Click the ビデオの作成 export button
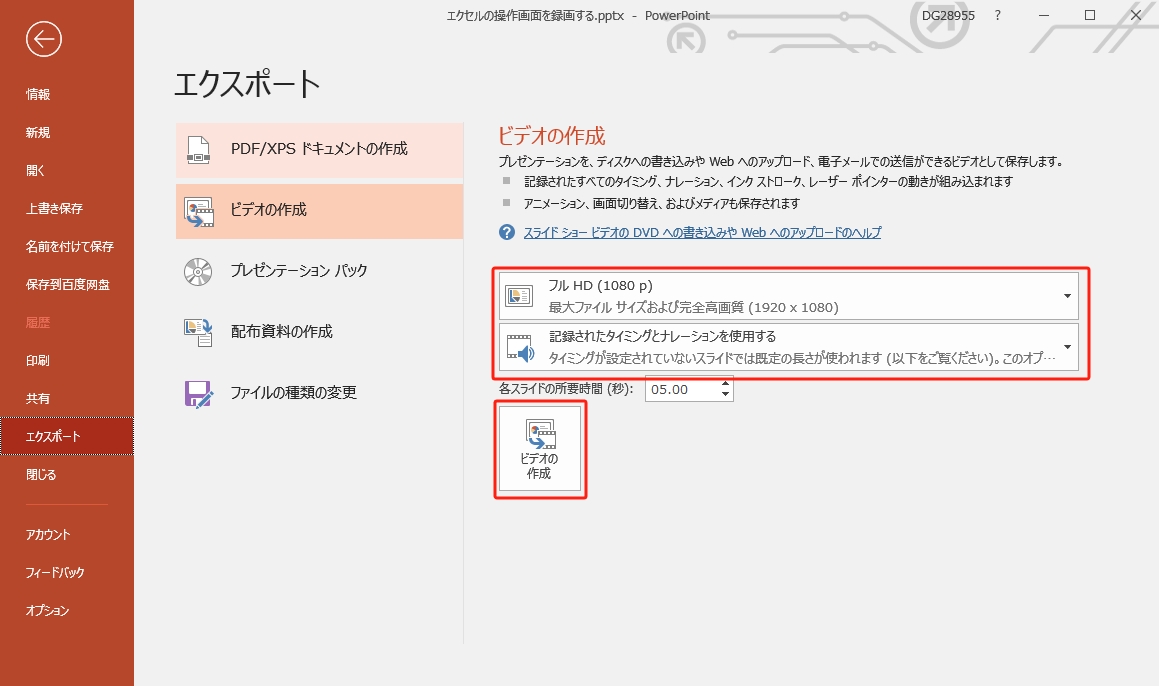 [540, 447]
